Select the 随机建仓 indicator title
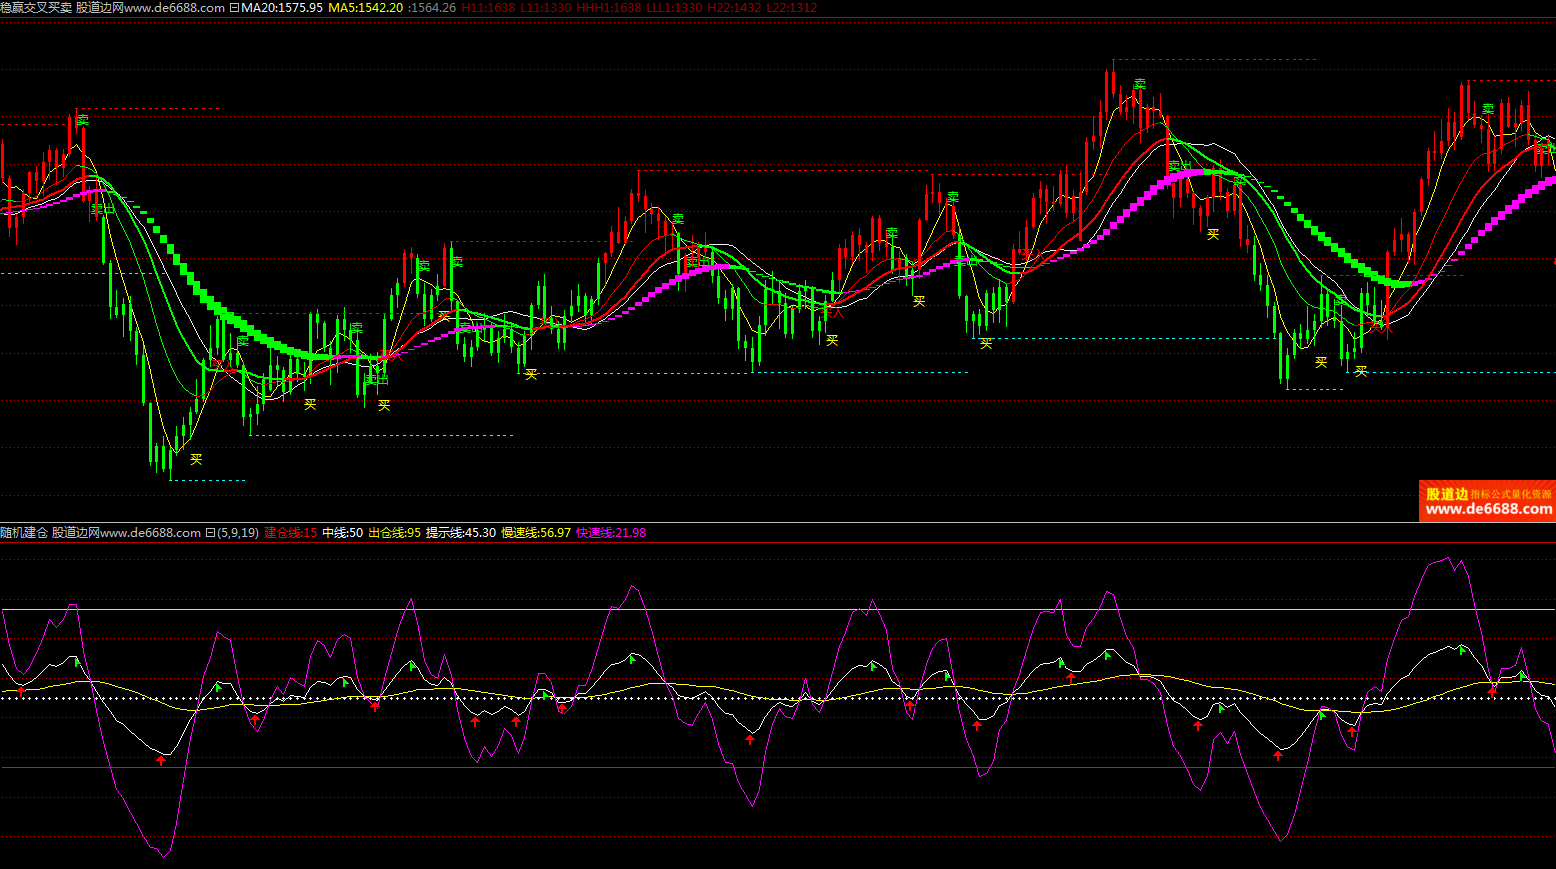 [x=24, y=533]
